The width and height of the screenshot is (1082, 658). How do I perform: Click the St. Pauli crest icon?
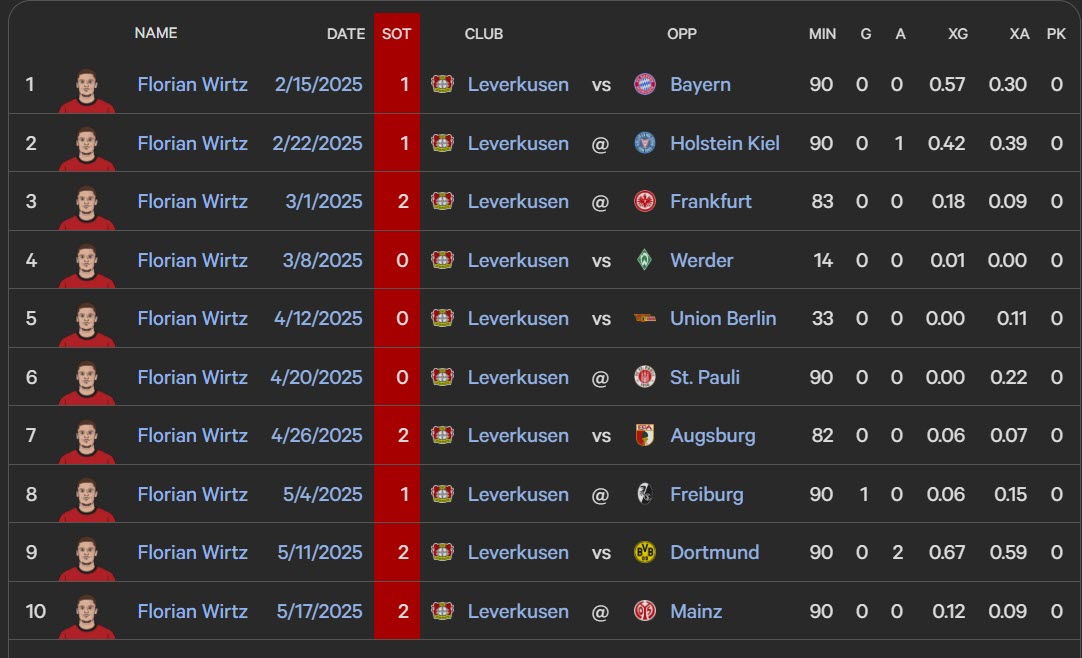pyautogui.click(x=645, y=377)
